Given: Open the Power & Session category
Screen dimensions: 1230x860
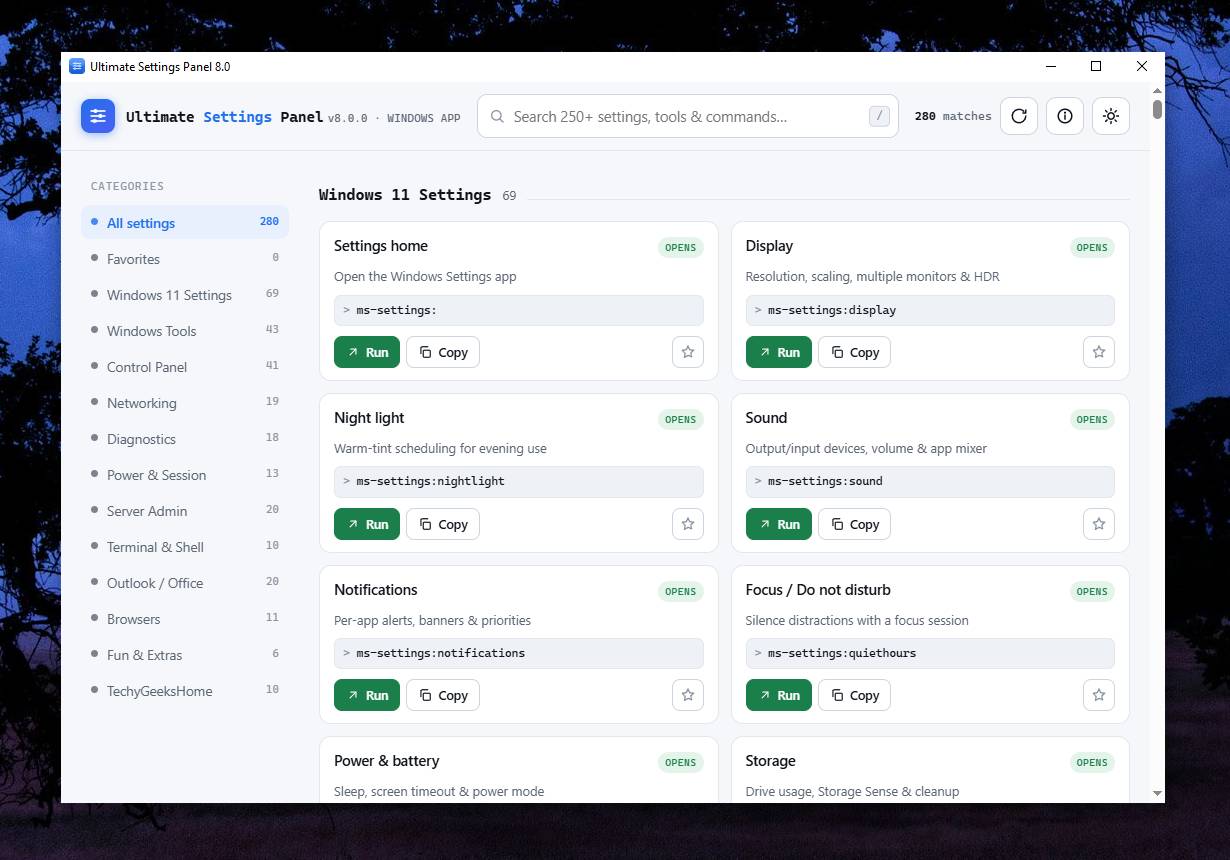Looking at the screenshot, I should [x=185, y=474].
